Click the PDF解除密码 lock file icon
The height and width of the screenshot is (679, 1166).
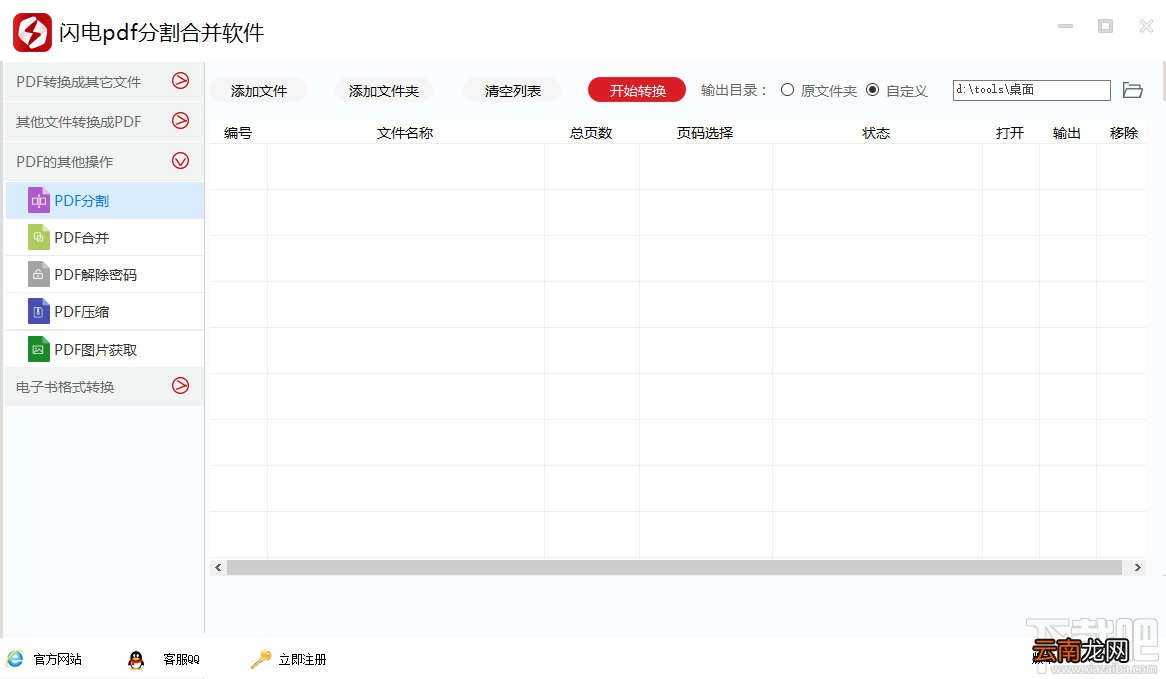[x=39, y=274]
